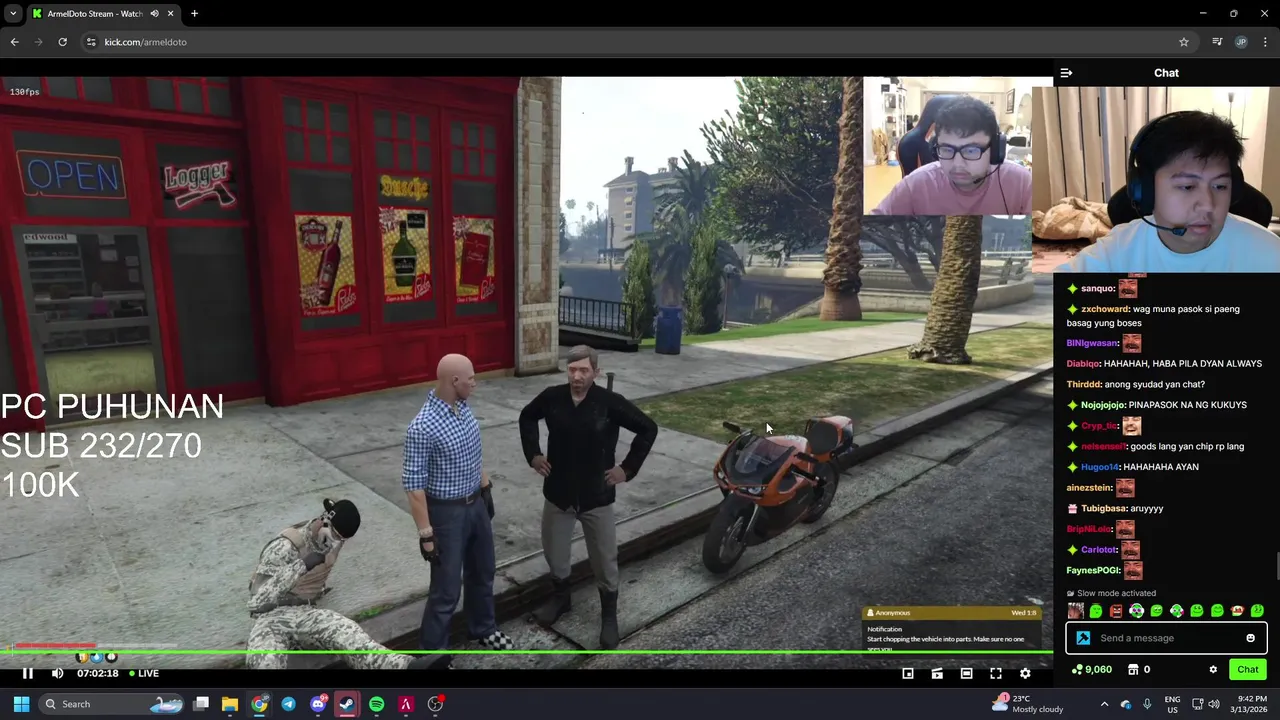Screen dimensions: 1280x720
Task: Click chat message 'anong syudad yan chat?'
Action: (x=1154, y=384)
